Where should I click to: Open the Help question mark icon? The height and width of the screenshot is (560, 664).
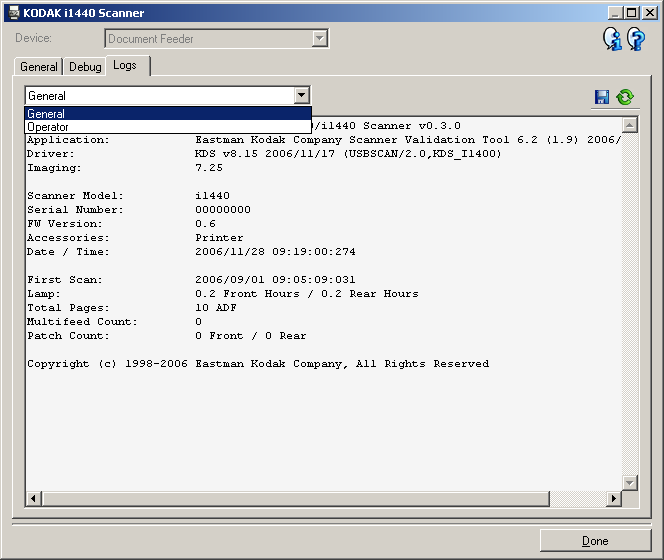[636, 39]
